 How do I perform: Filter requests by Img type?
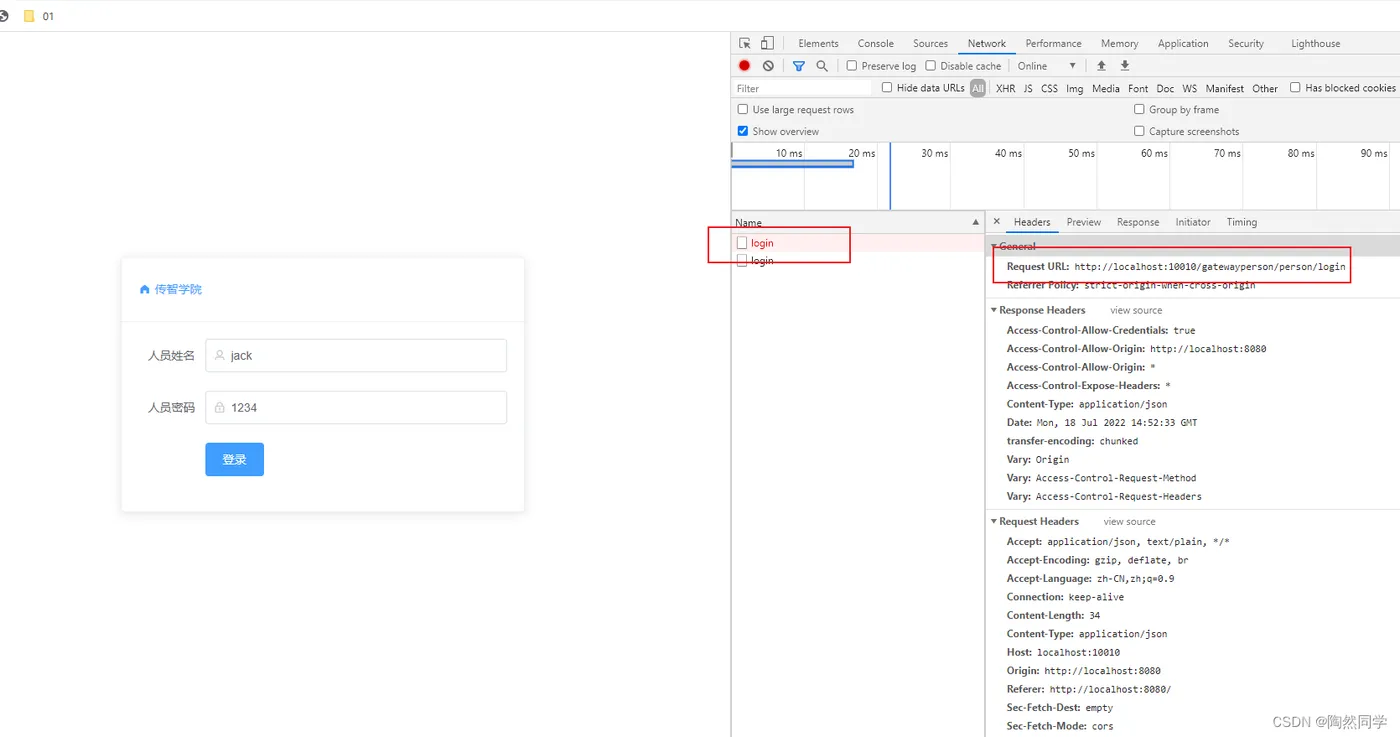pyautogui.click(x=1075, y=88)
